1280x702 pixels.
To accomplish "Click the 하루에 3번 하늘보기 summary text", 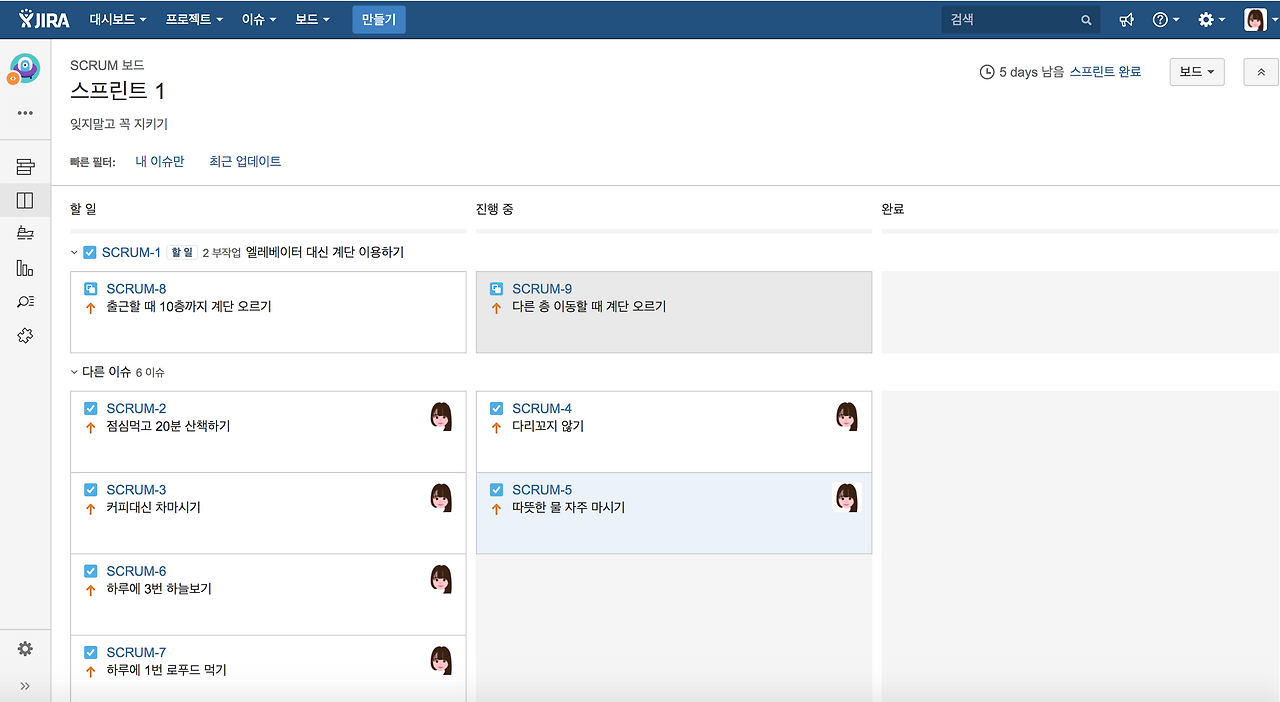I will pyautogui.click(x=159, y=590).
